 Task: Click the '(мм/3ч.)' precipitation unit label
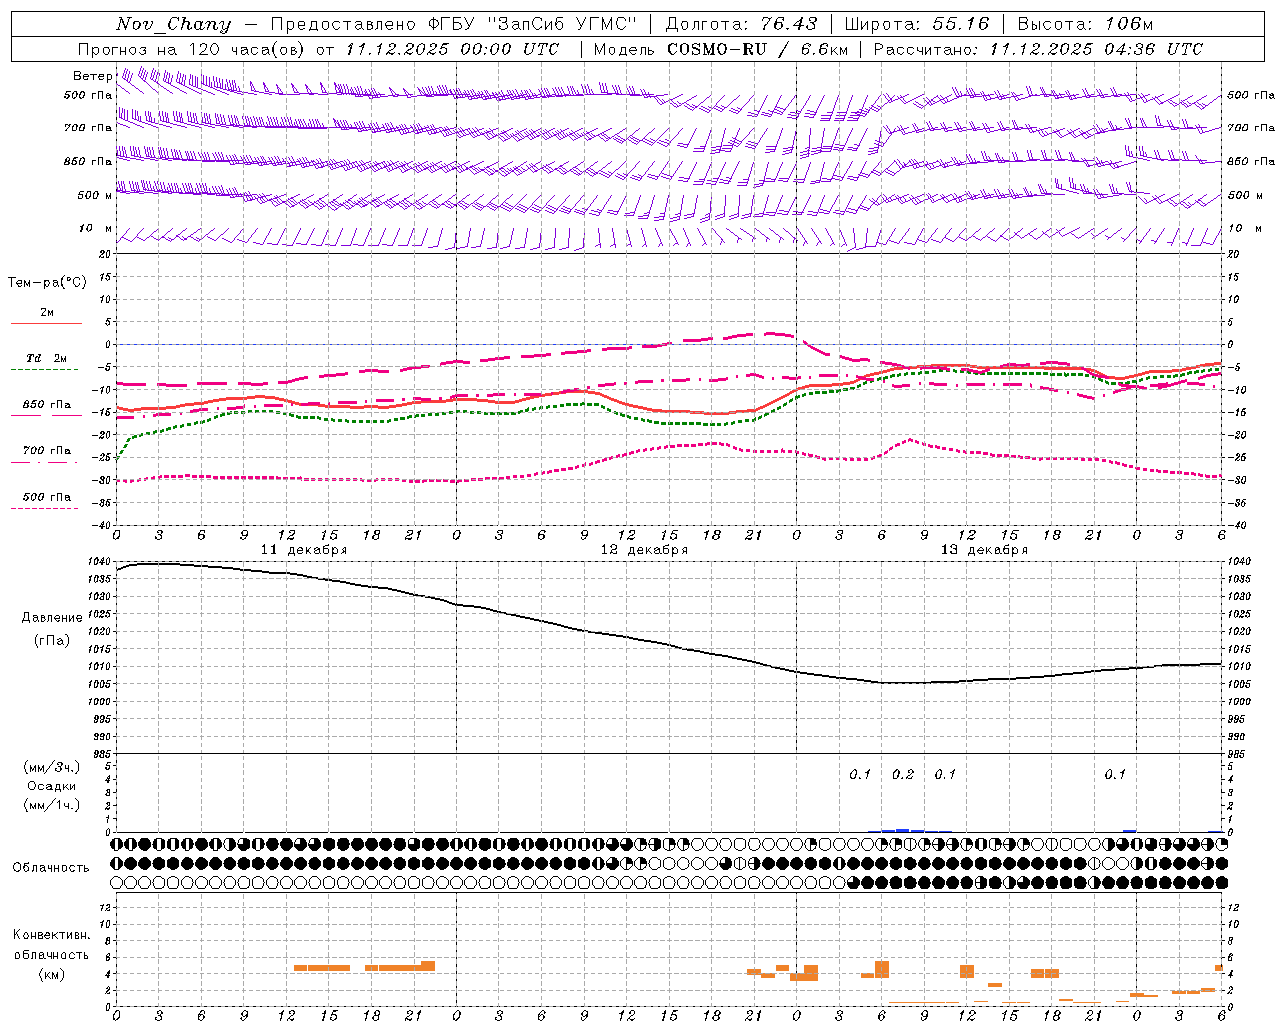(x=52, y=768)
